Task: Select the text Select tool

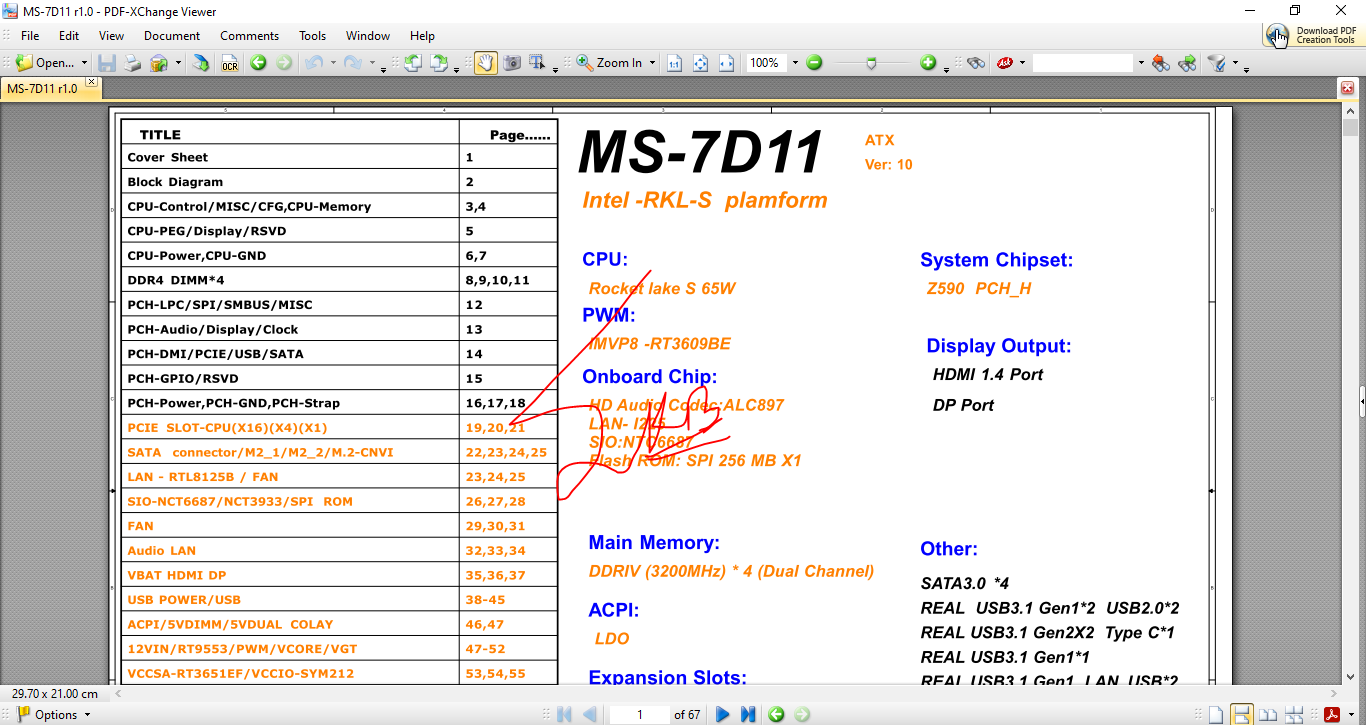Action: 537,62
